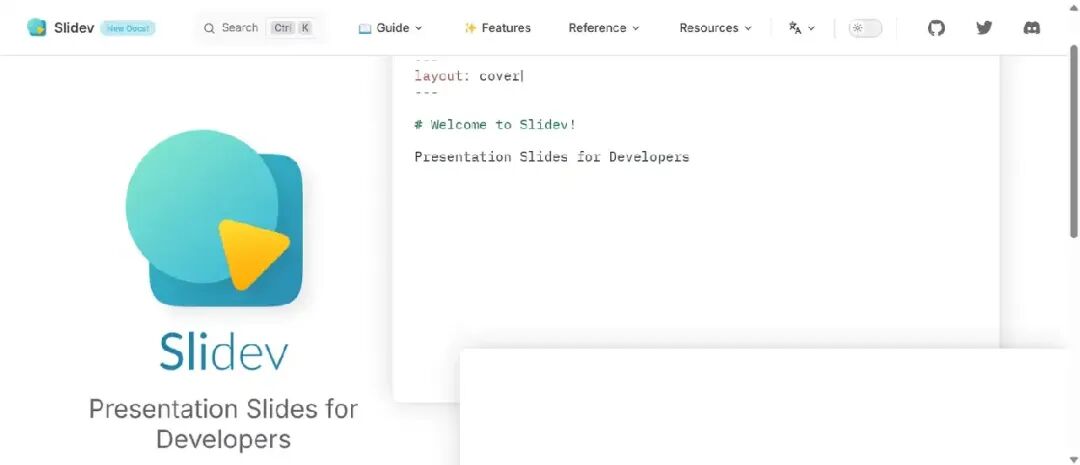Click the '# Welcome to Slidev!' heading line
The width and height of the screenshot is (1080, 465).
[495, 125]
